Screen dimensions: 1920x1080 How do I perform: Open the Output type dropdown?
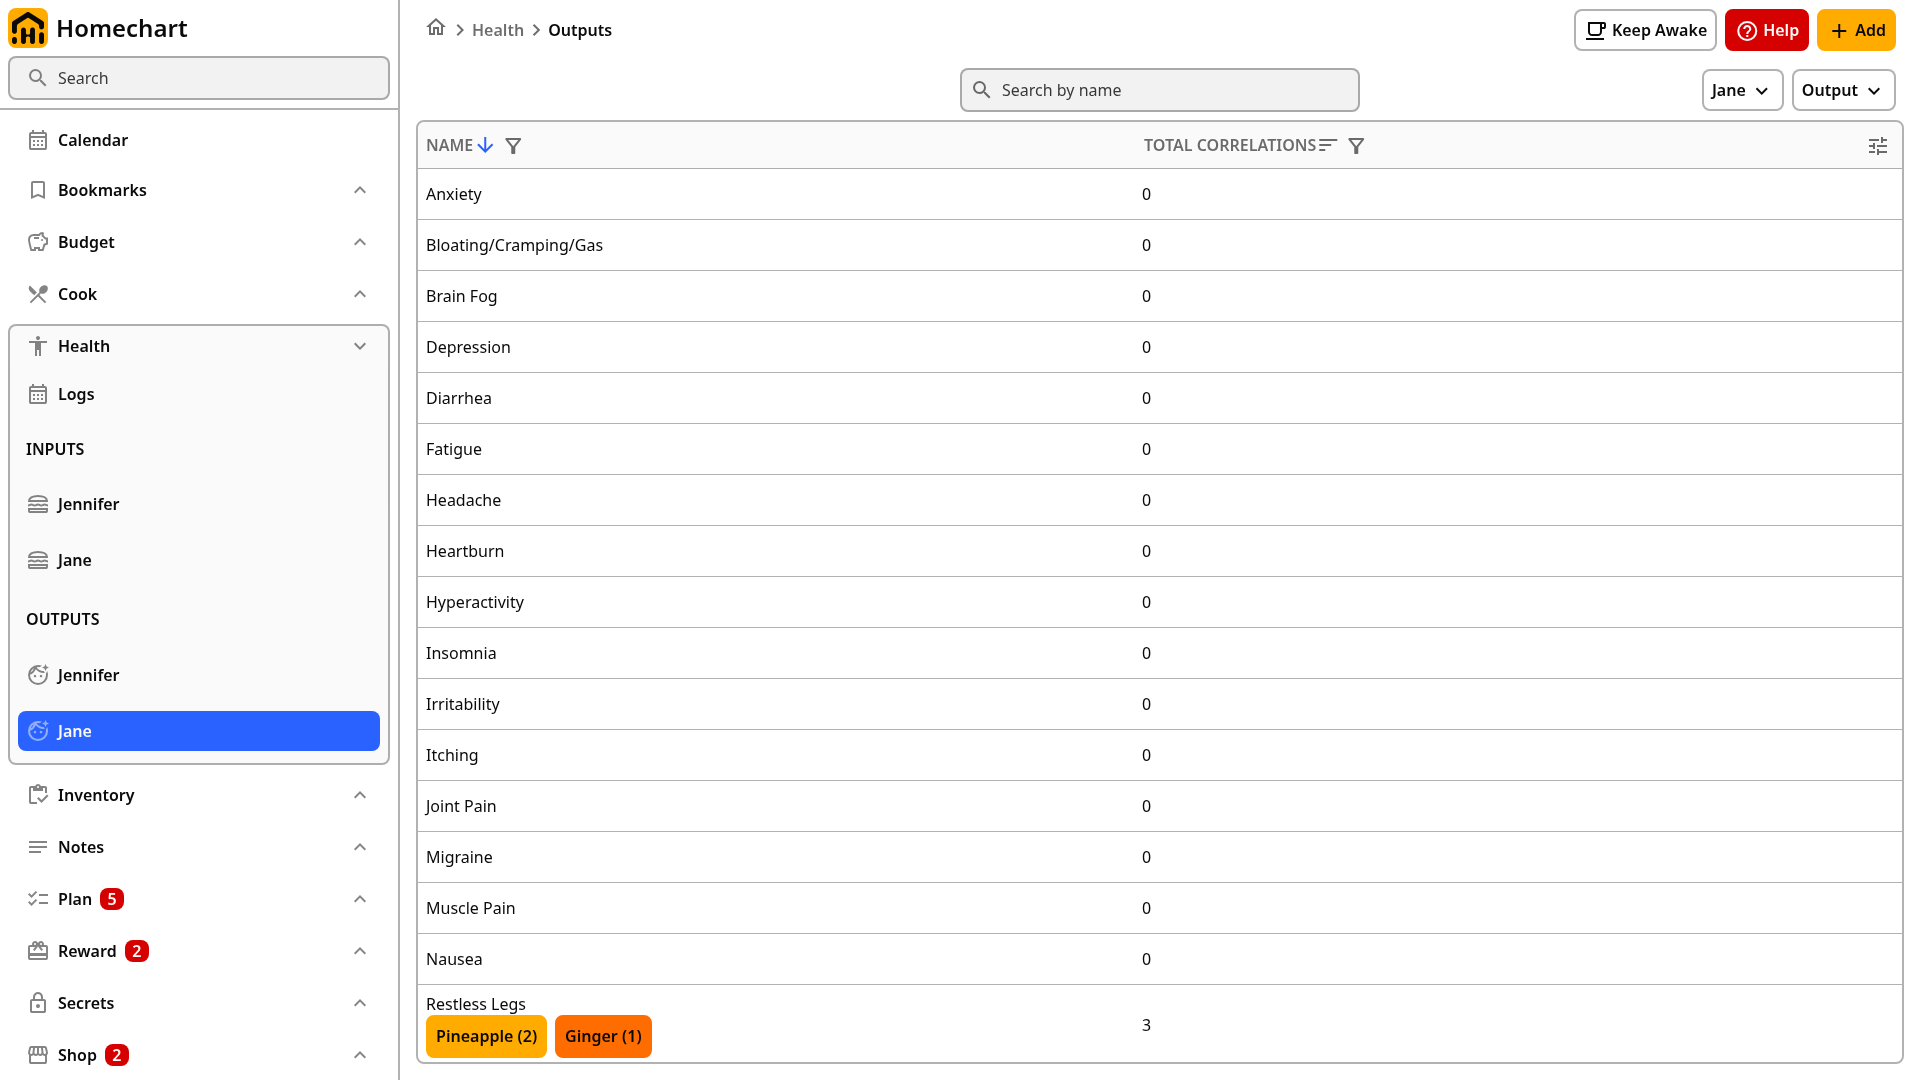tap(1843, 90)
